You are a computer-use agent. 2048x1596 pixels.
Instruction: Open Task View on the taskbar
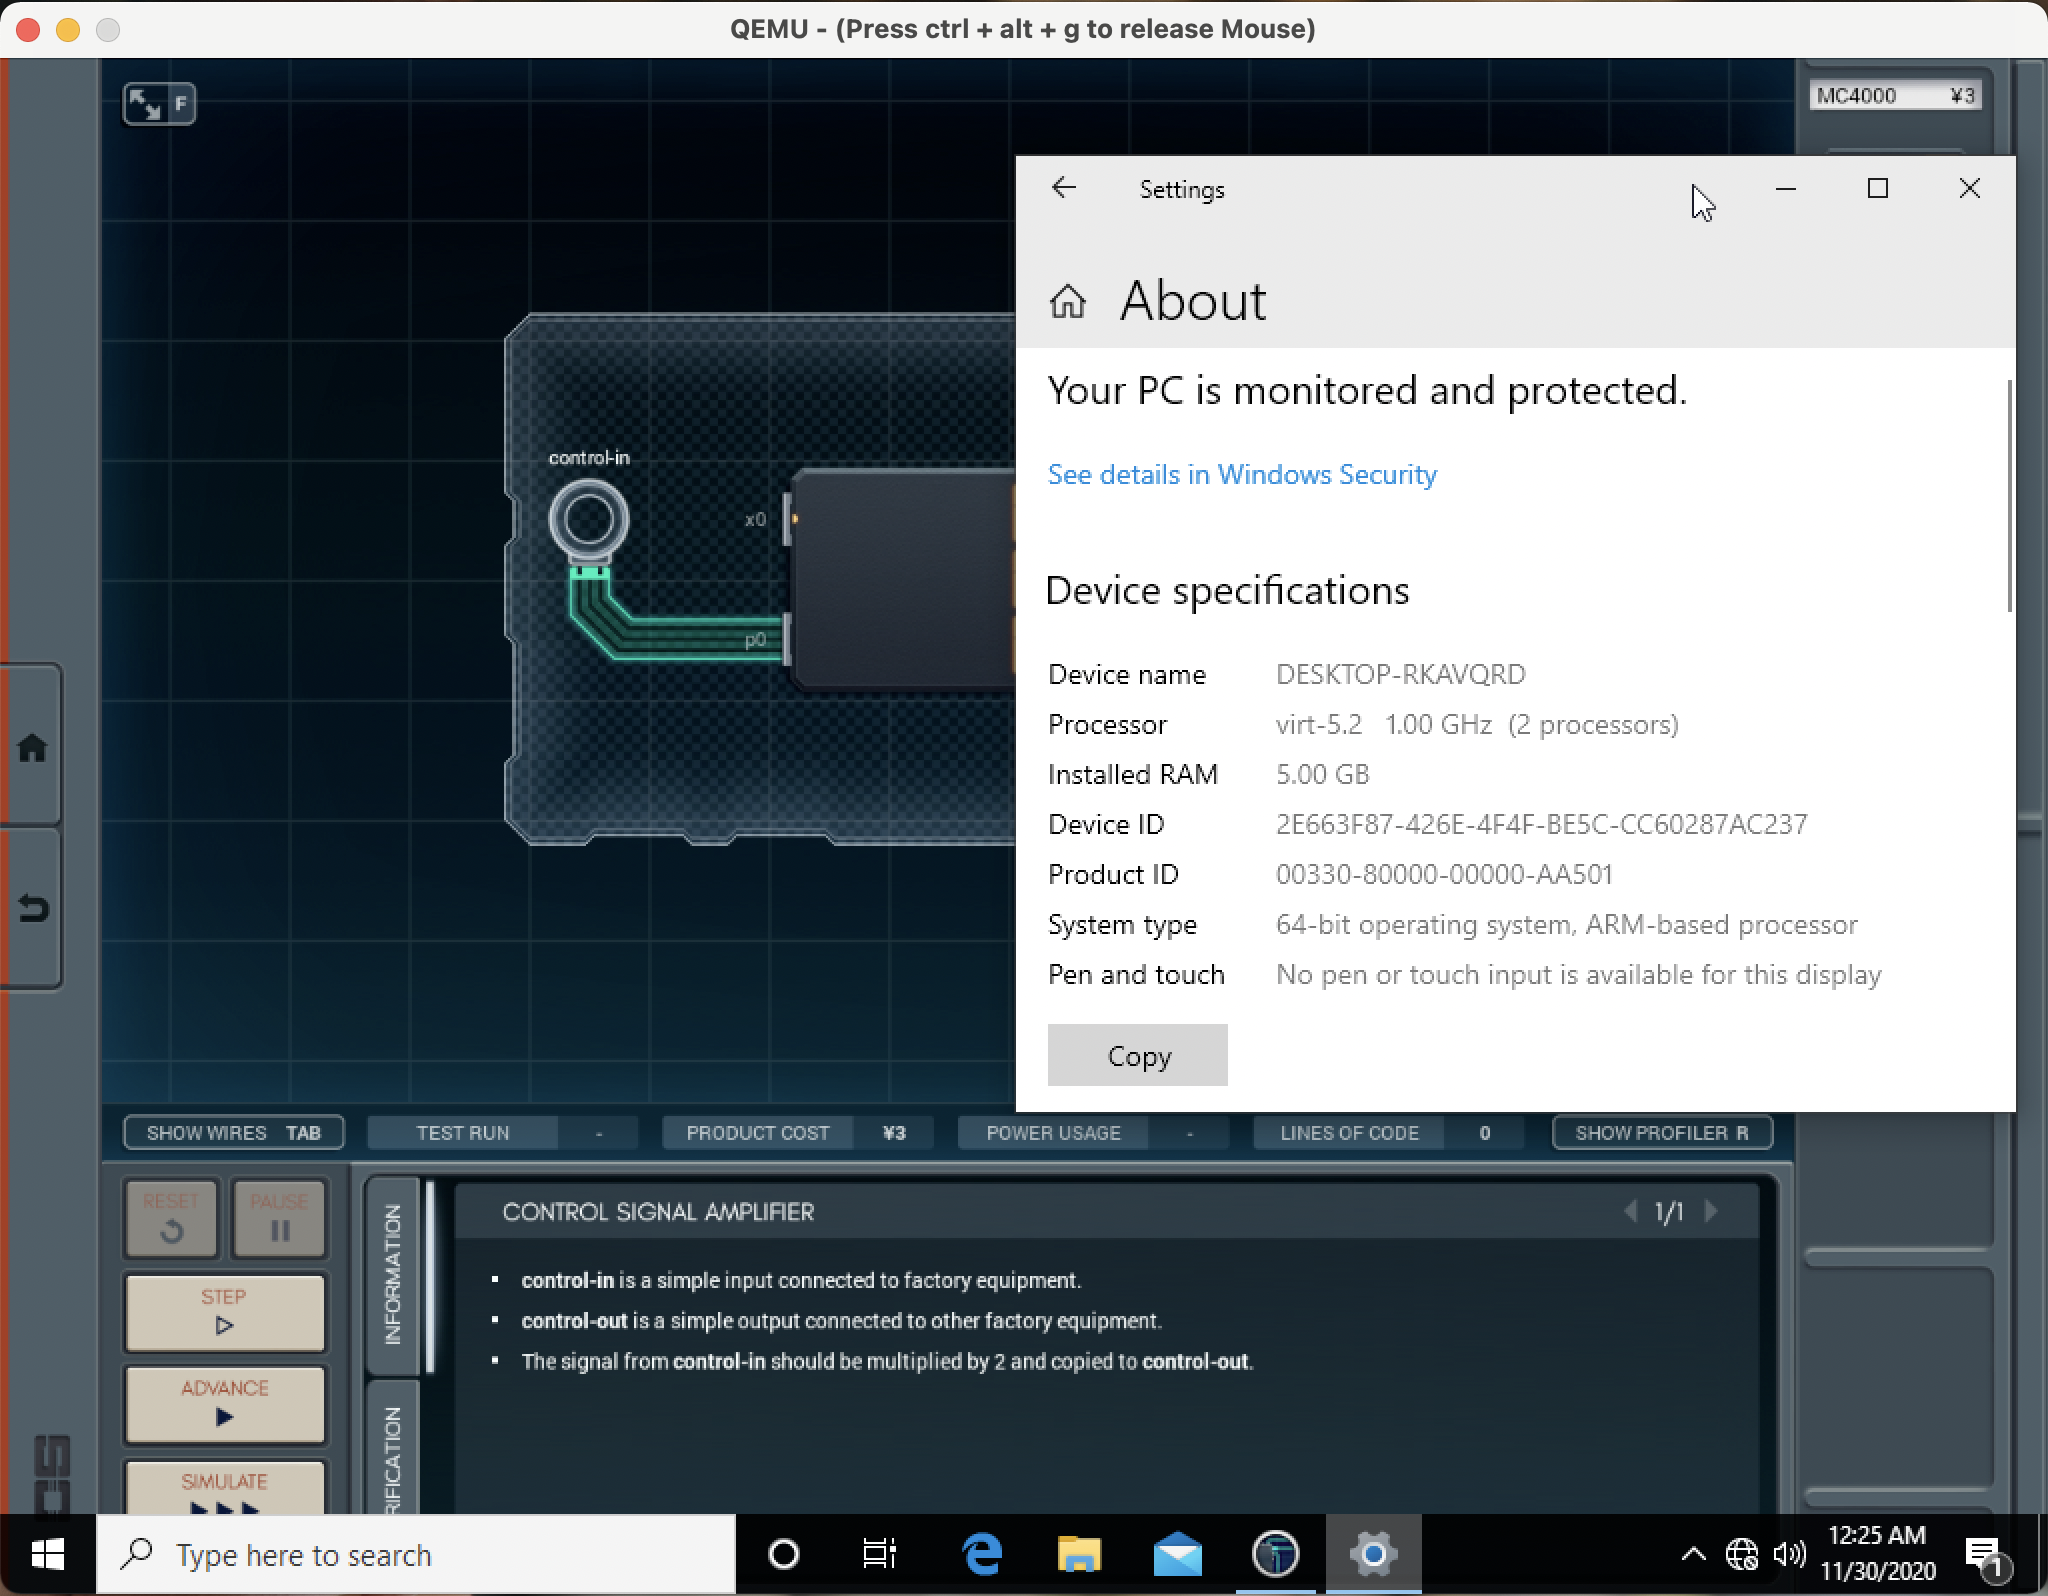coord(879,1555)
